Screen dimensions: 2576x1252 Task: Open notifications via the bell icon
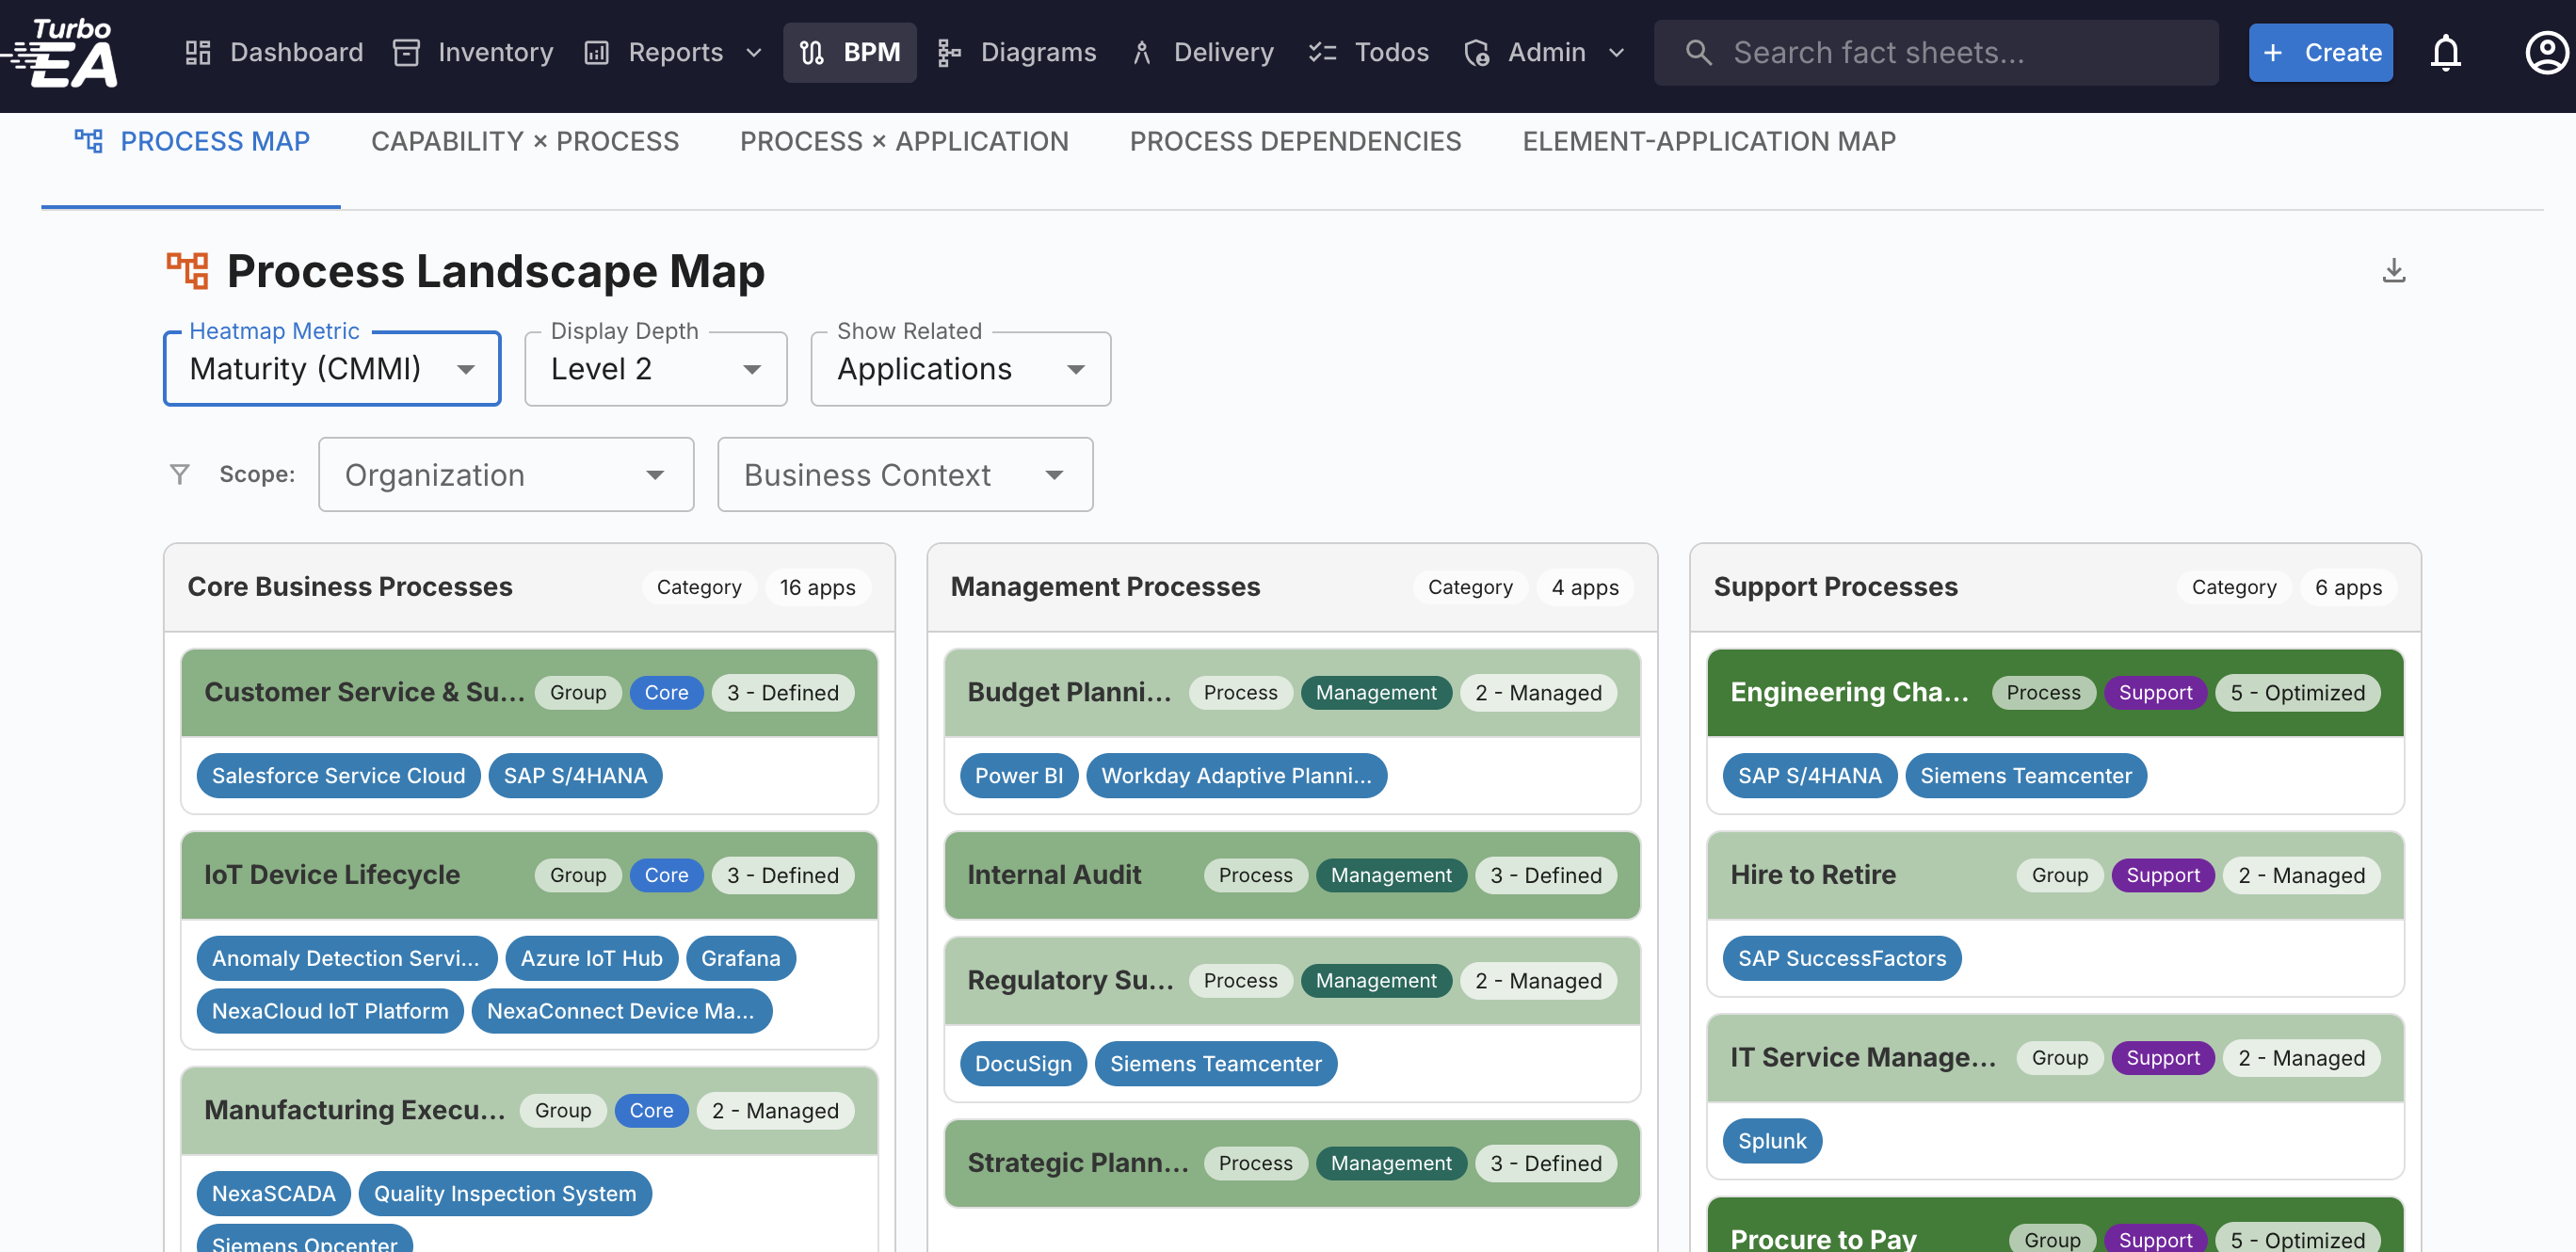click(x=2446, y=52)
